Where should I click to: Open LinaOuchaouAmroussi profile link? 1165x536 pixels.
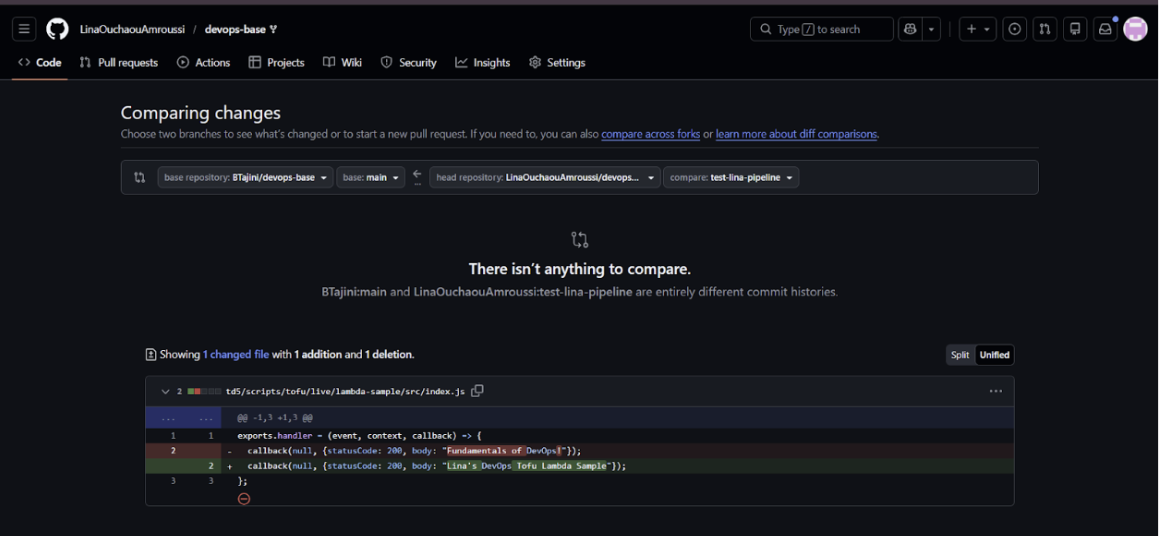click(x=132, y=29)
